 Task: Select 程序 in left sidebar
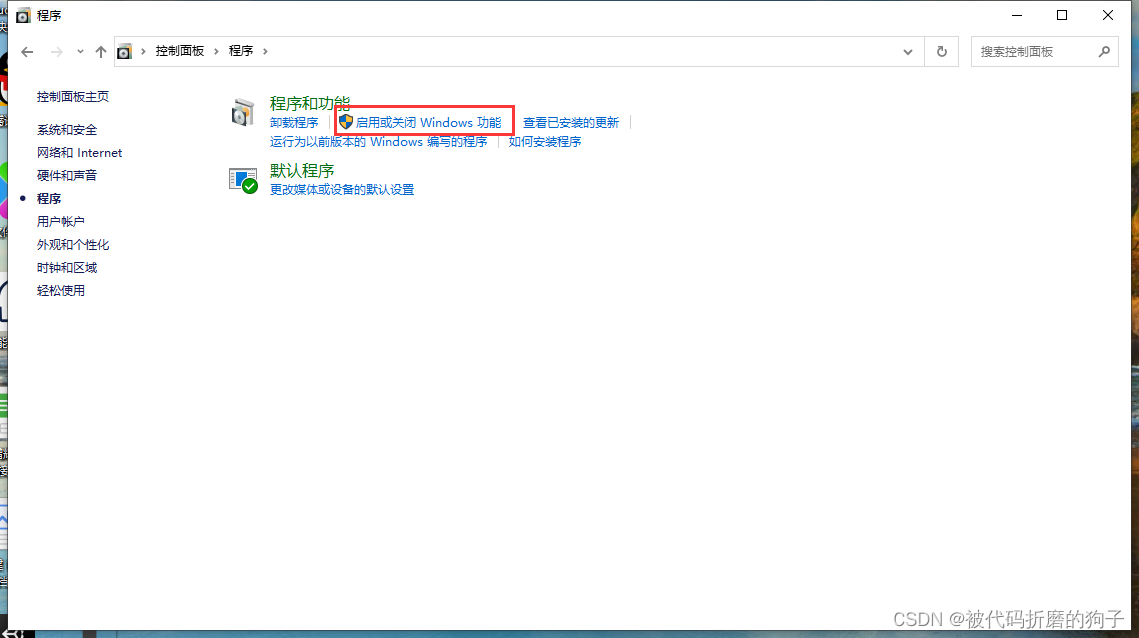tap(49, 198)
